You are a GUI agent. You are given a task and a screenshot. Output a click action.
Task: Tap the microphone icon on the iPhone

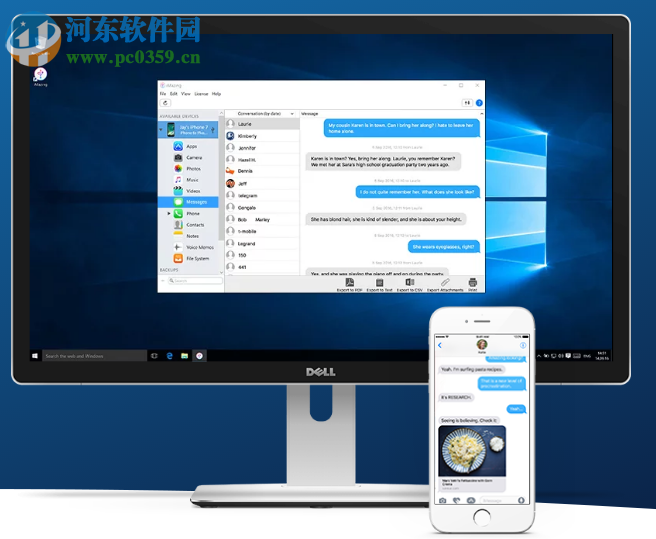(x=521, y=500)
